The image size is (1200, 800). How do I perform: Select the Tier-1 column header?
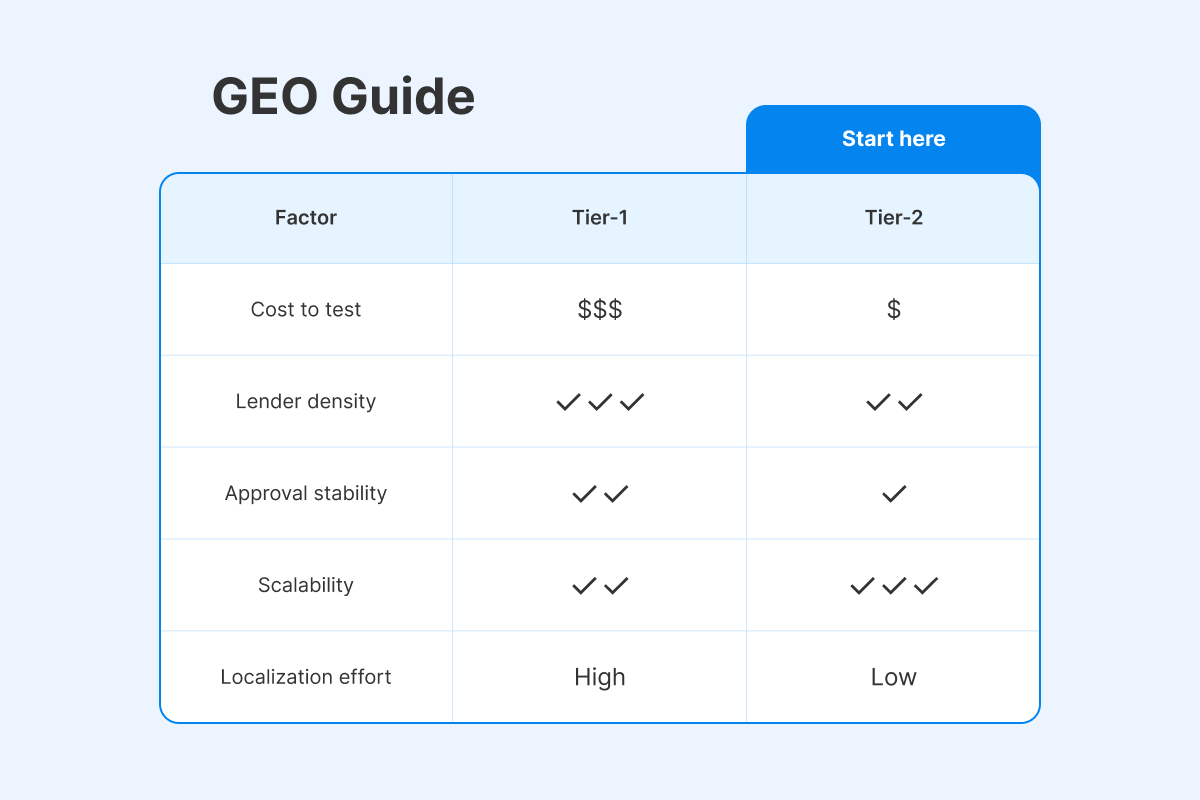pyautogui.click(x=600, y=218)
